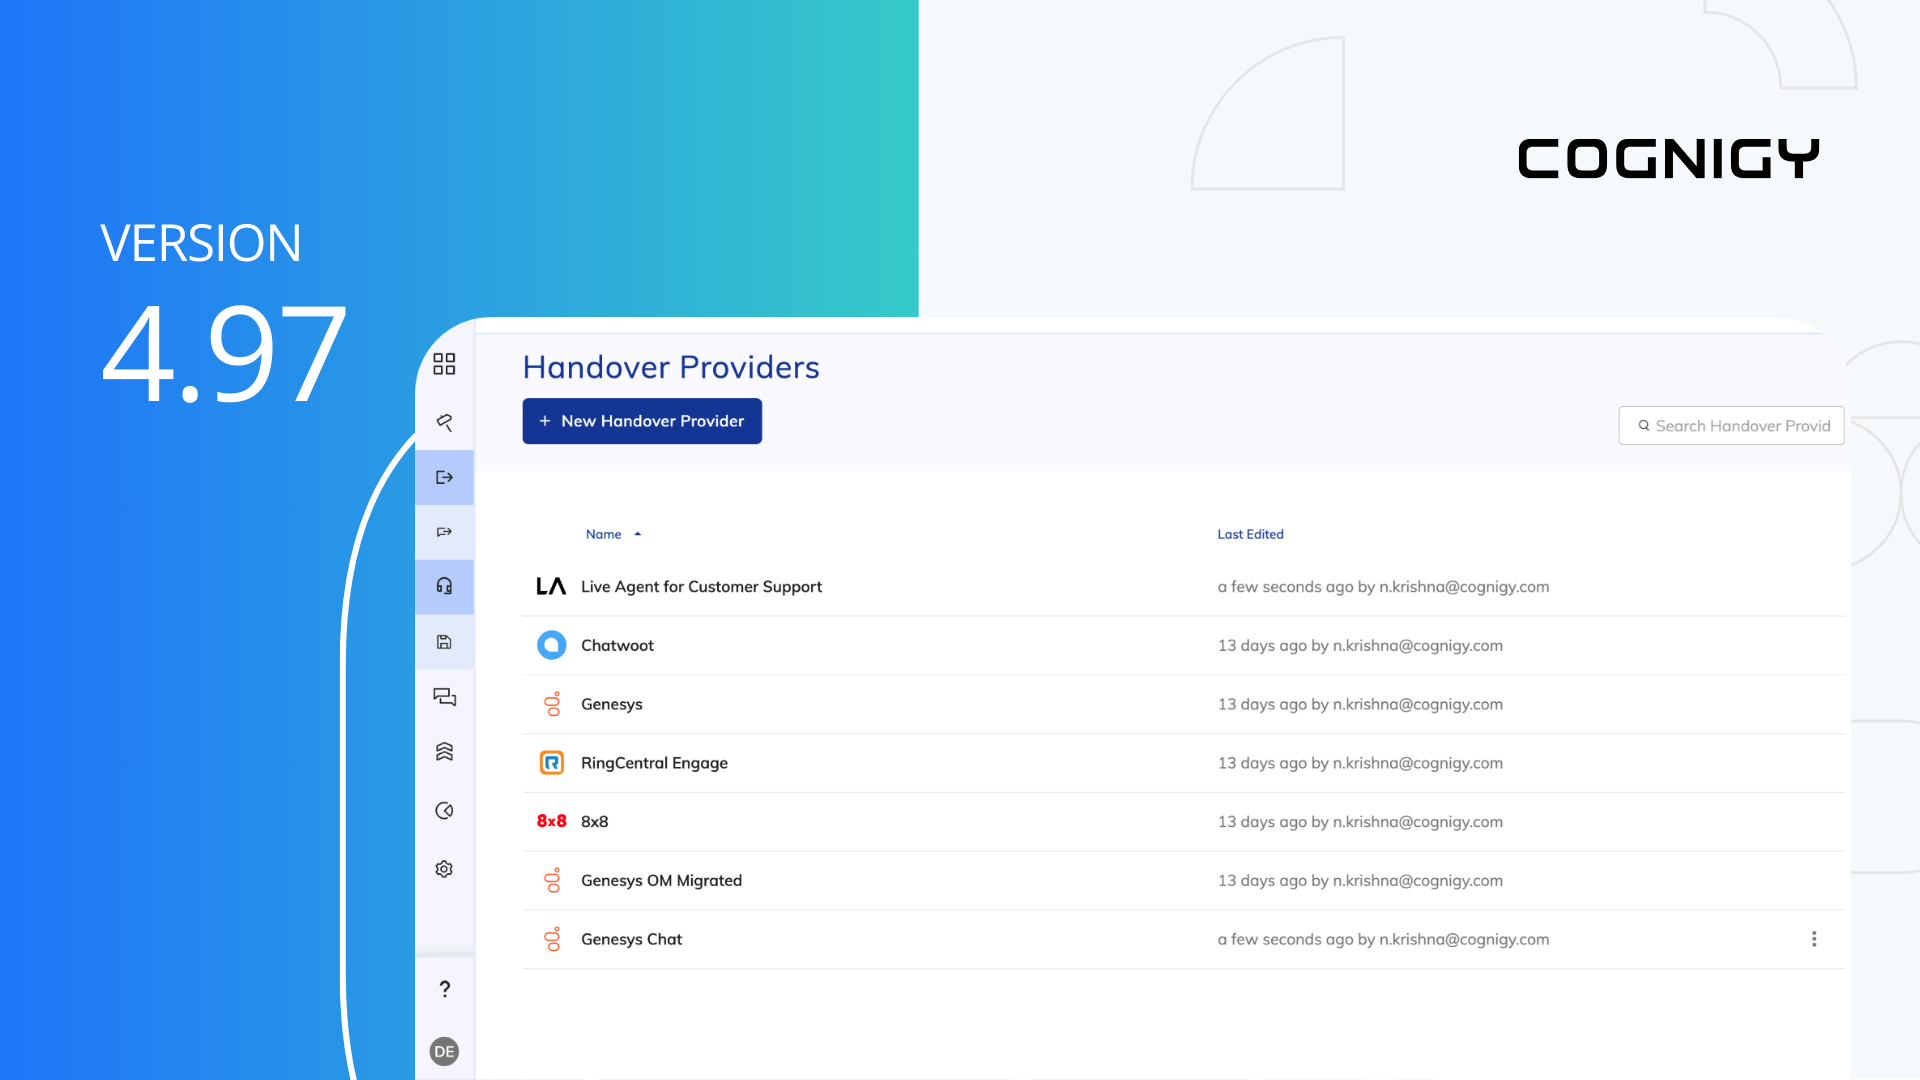
Task: Select the RingCentral Engage provider entry
Action: pyautogui.click(x=655, y=762)
